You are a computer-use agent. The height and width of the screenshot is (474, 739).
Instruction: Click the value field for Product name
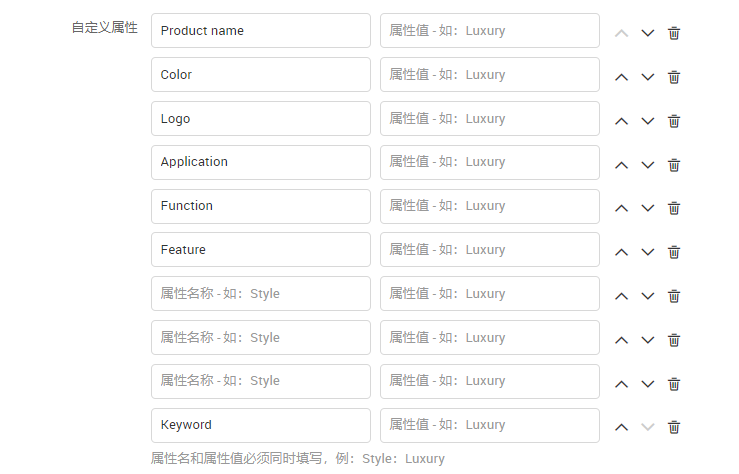490,31
